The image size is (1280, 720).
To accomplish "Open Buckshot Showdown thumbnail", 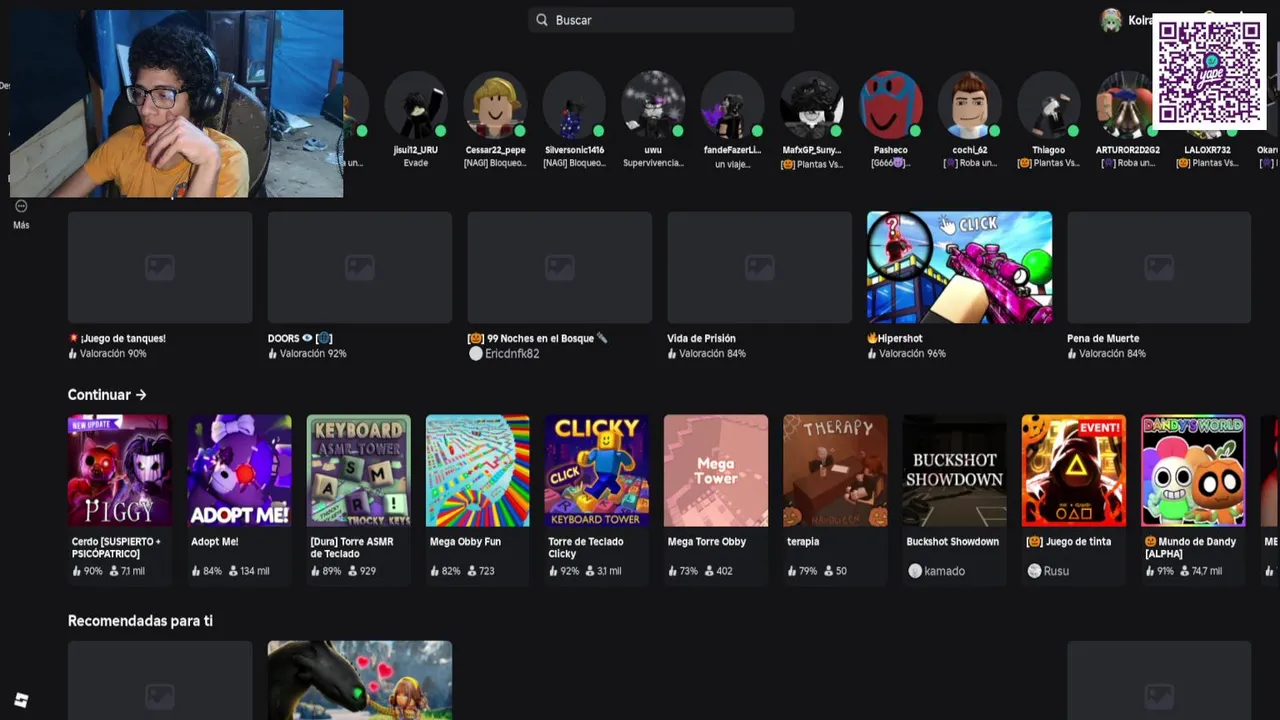I will [954, 470].
